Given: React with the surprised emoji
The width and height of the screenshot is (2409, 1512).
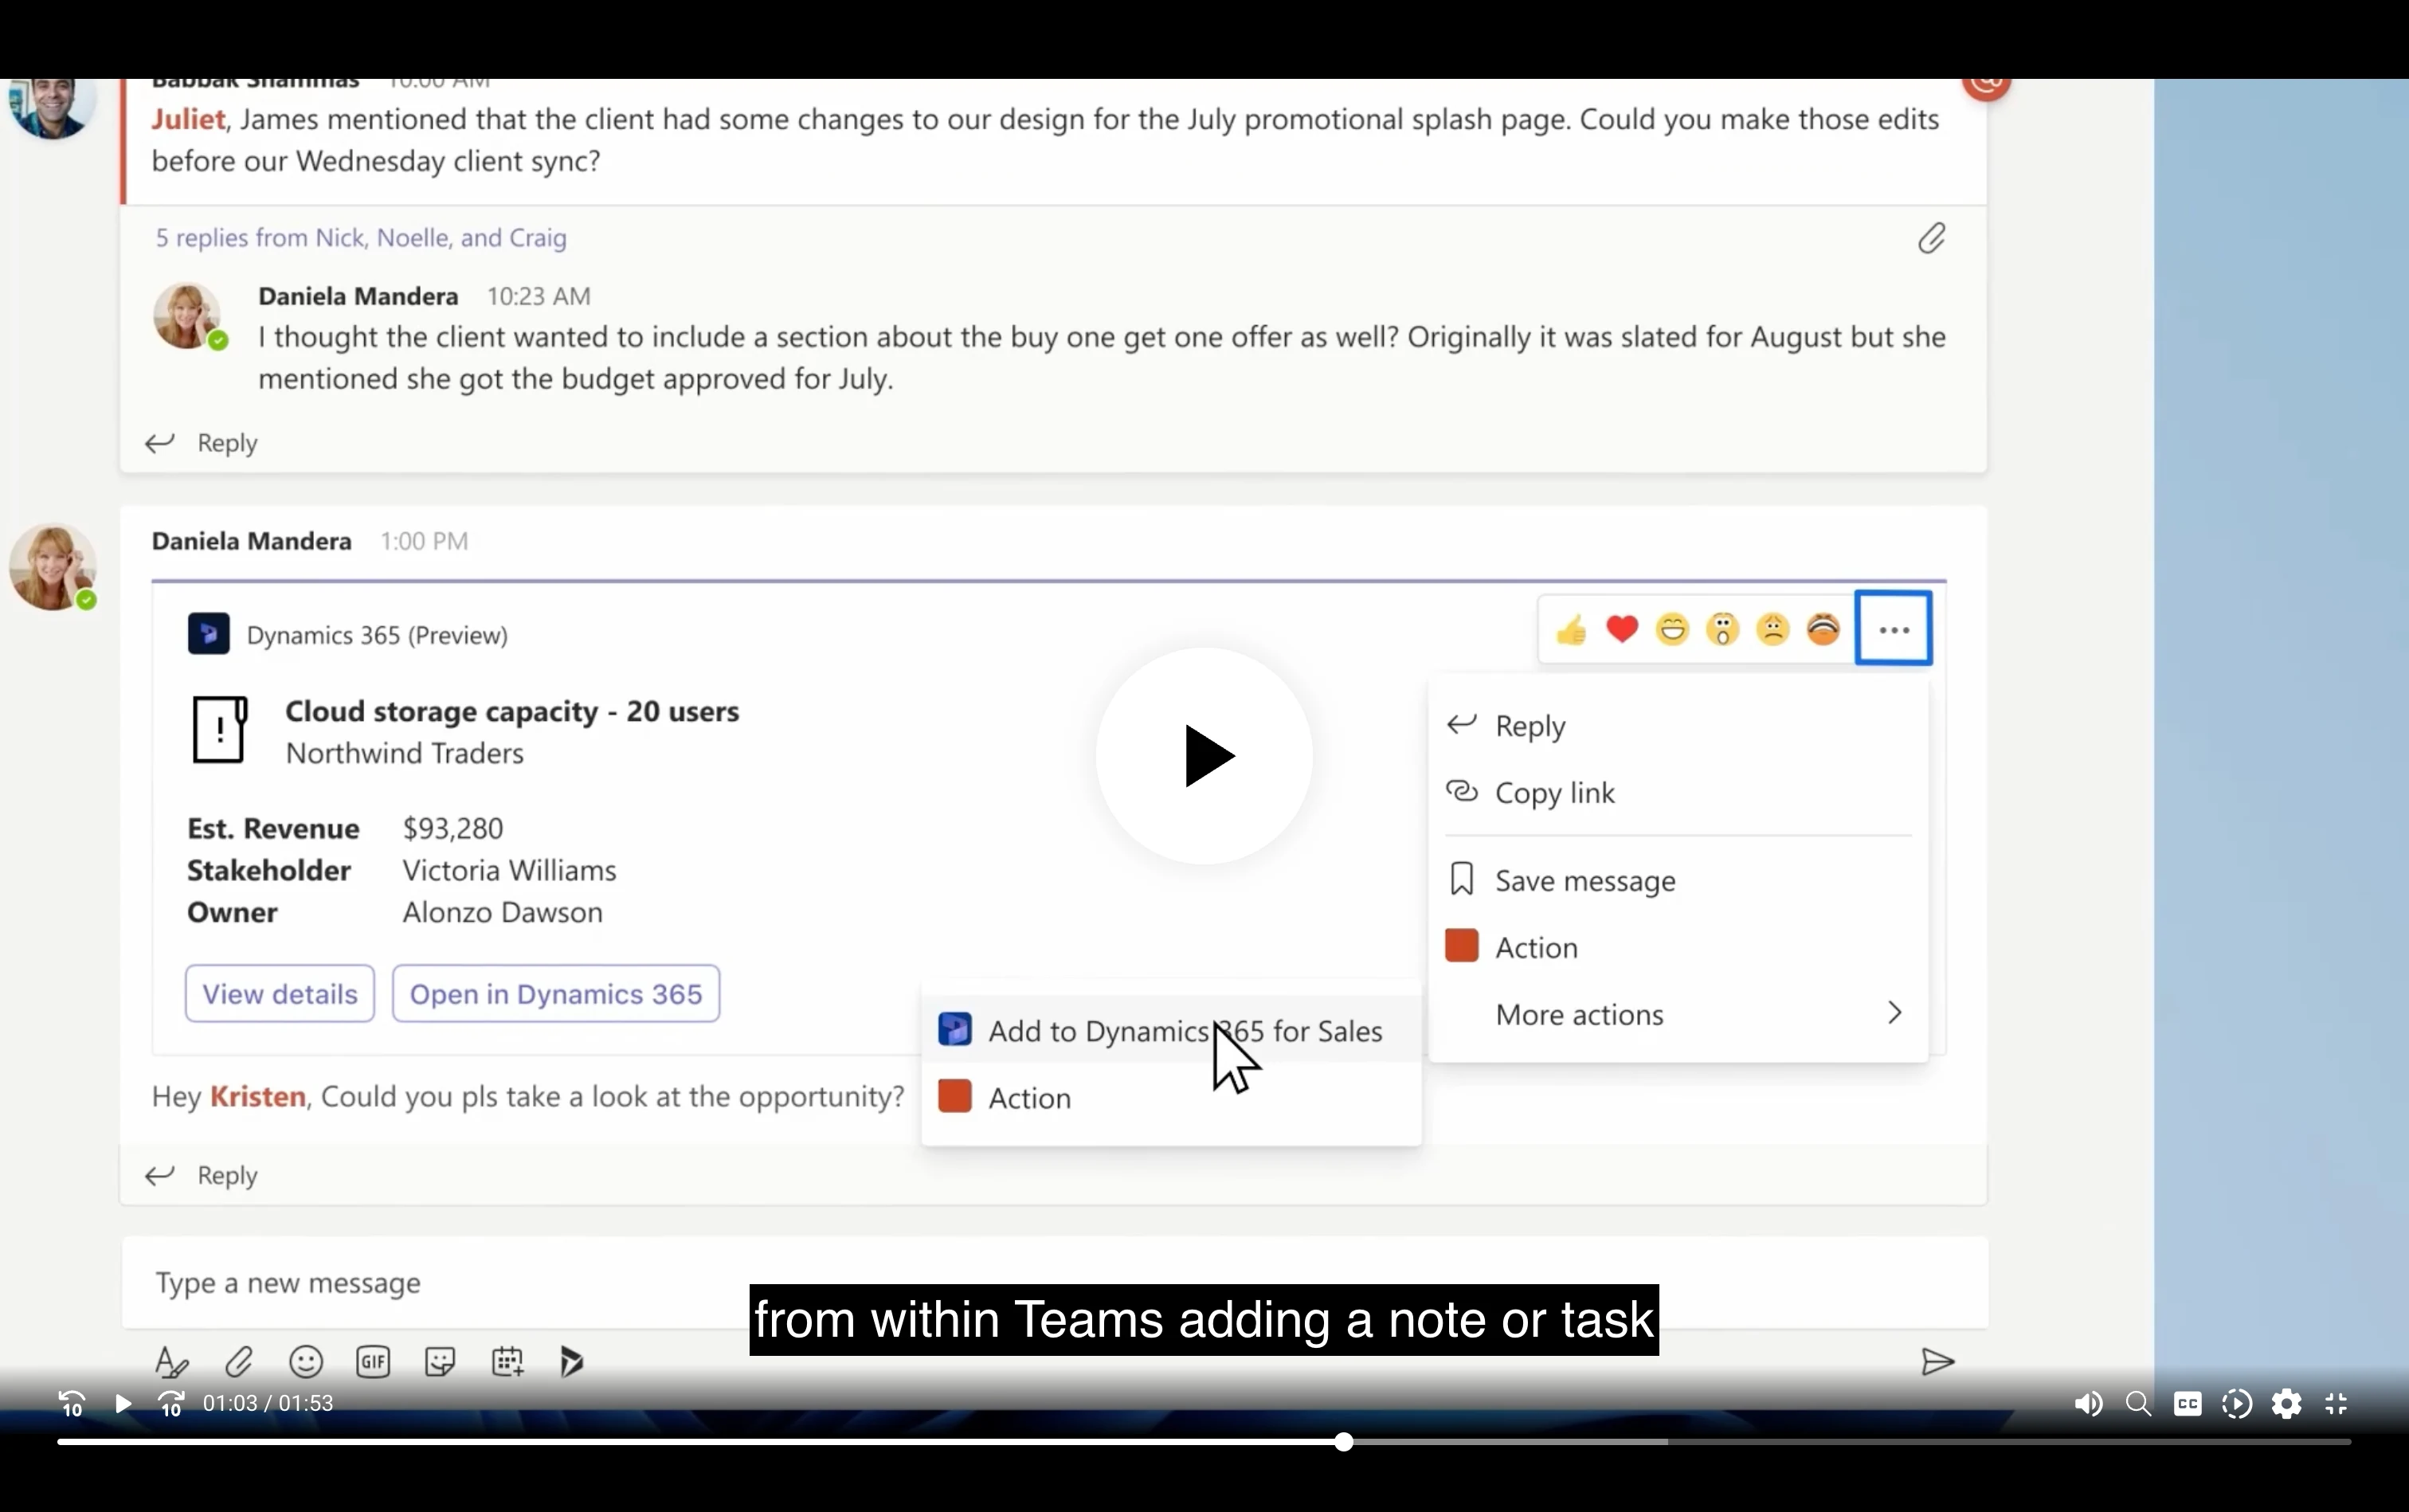Looking at the screenshot, I should point(1723,630).
